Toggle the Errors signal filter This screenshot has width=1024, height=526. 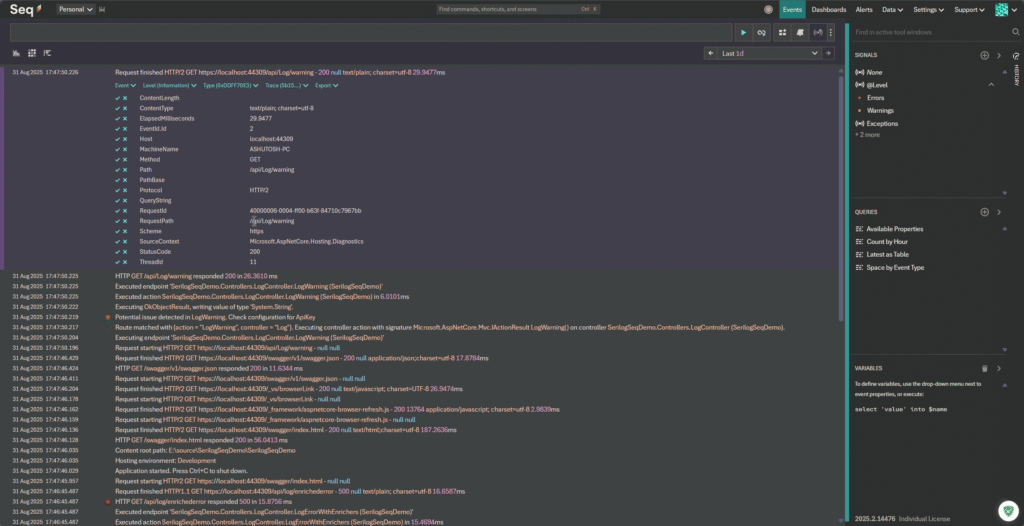(x=875, y=98)
